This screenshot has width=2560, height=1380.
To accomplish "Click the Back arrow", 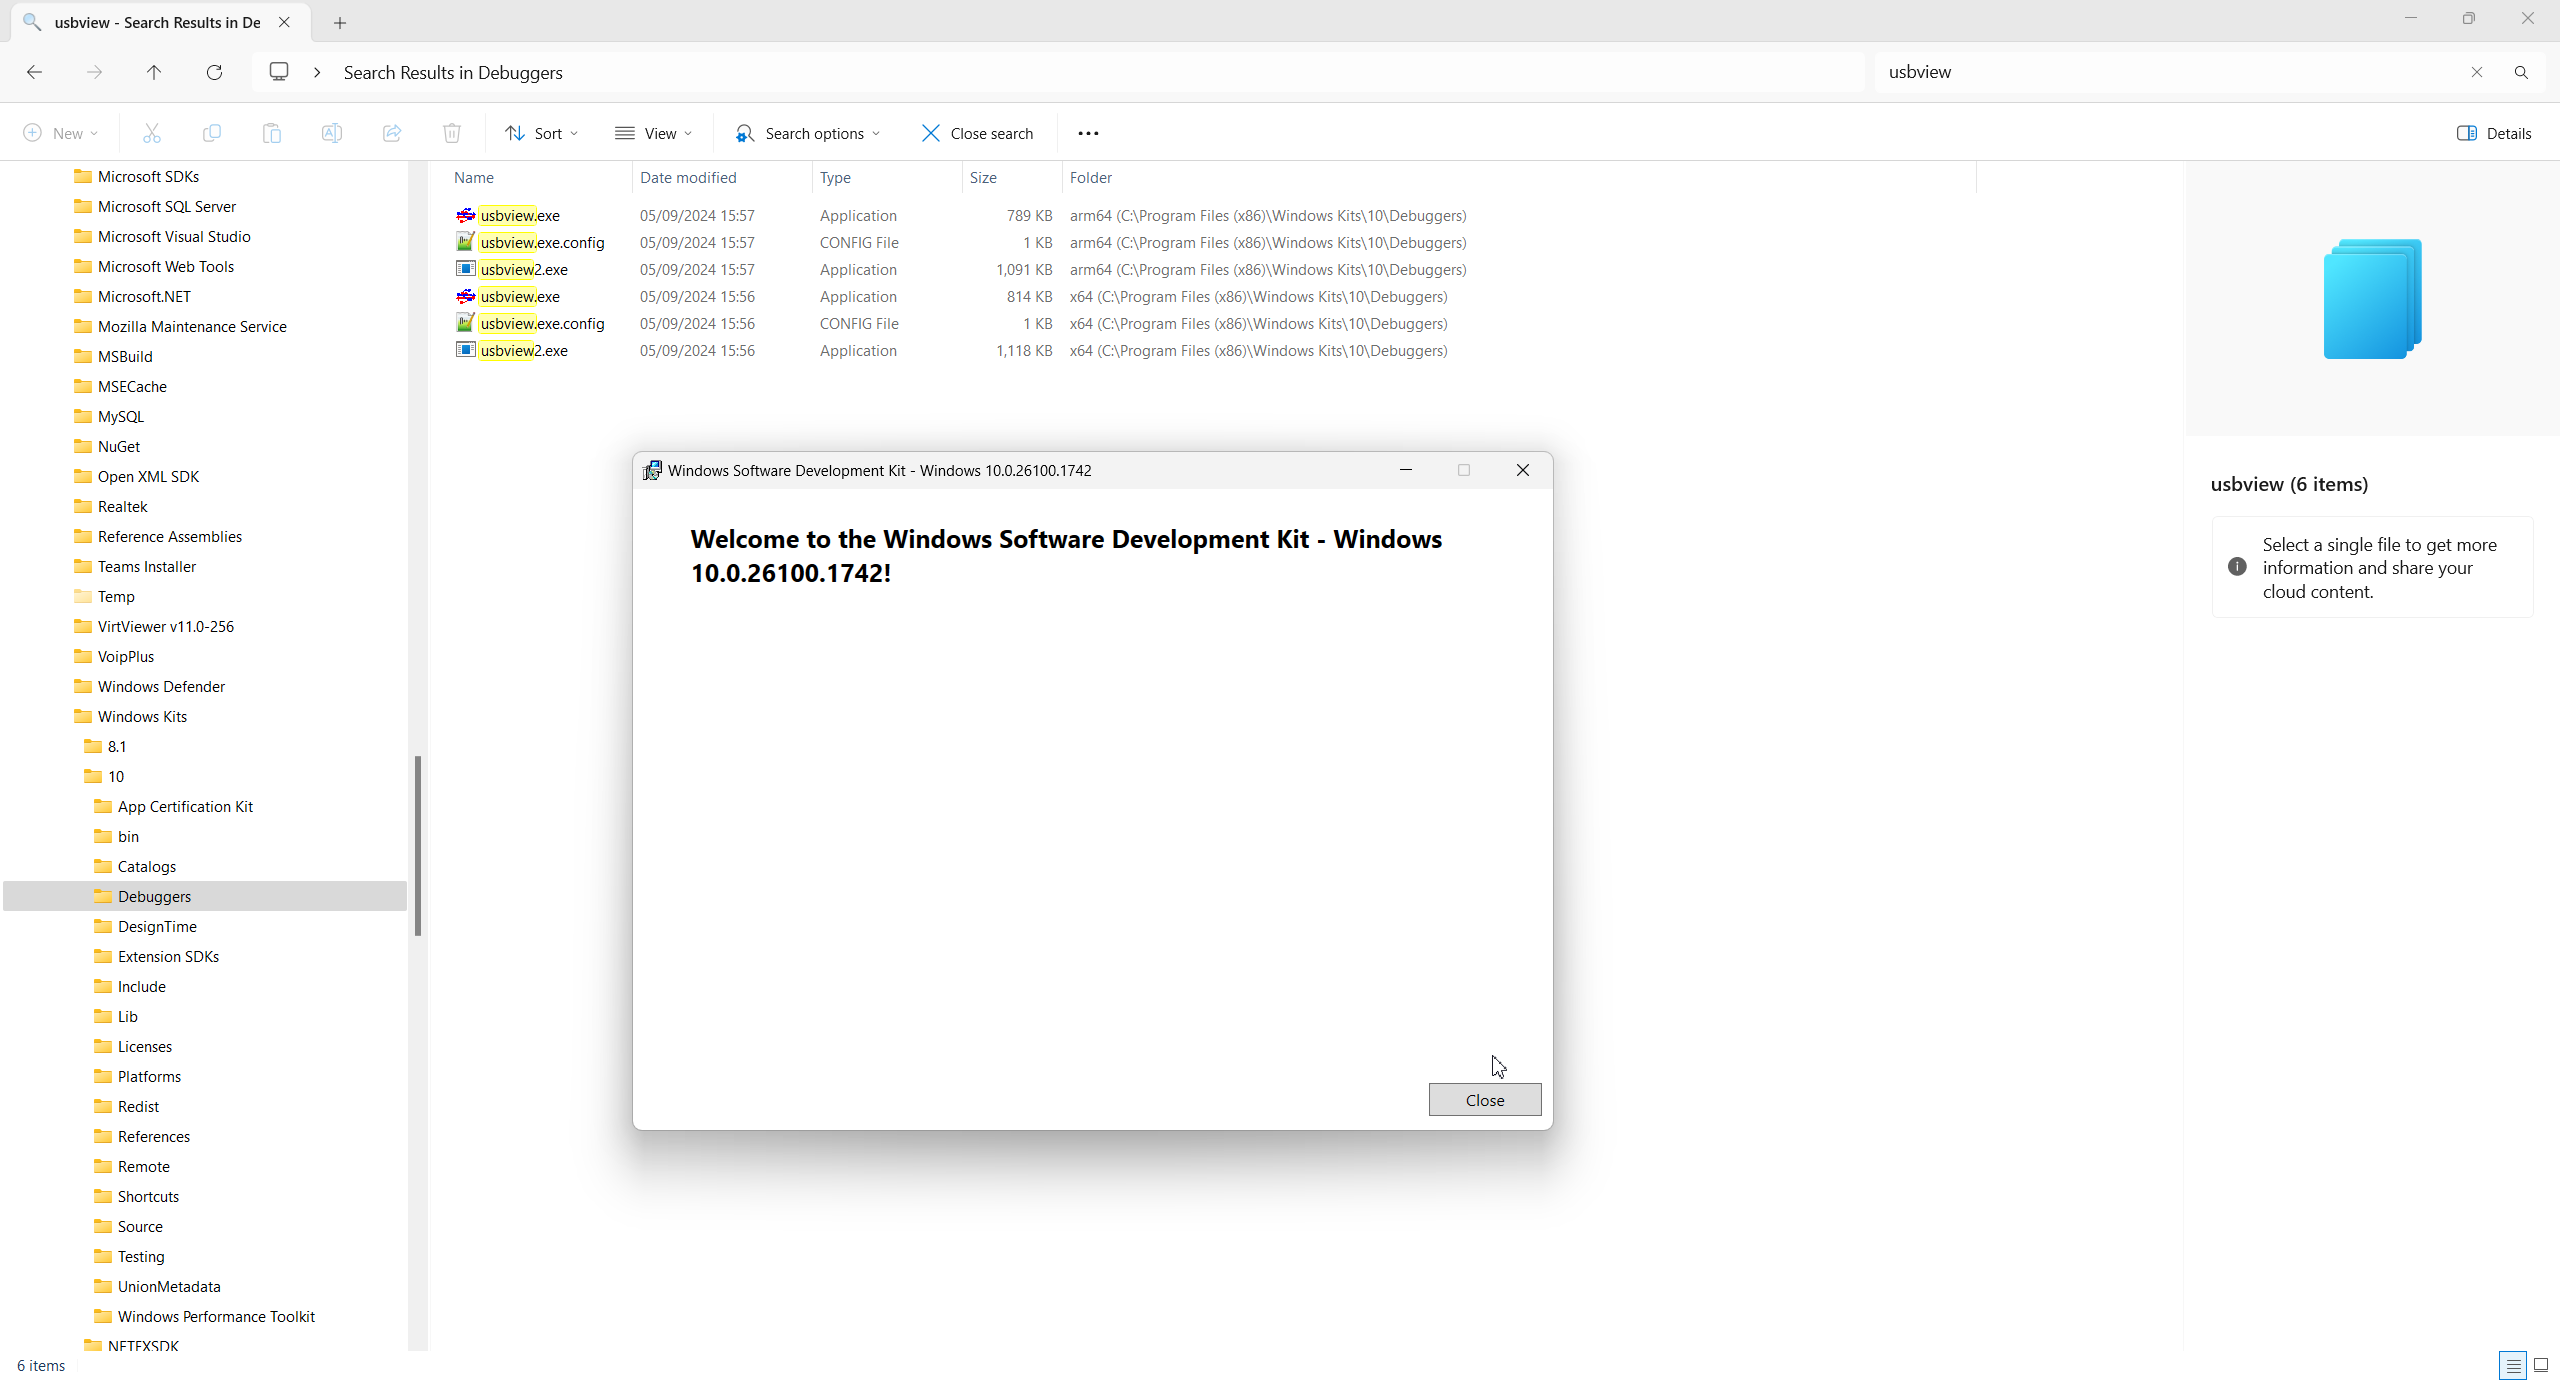I will [34, 72].
